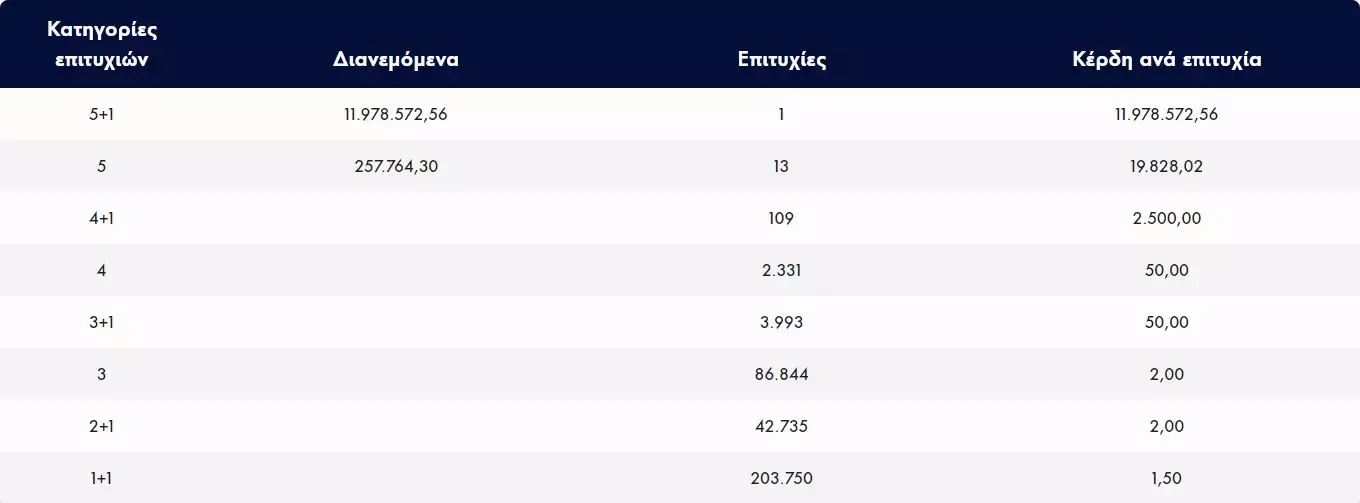
Task: Select the 86.844 successes cell
Action: tap(781, 374)
